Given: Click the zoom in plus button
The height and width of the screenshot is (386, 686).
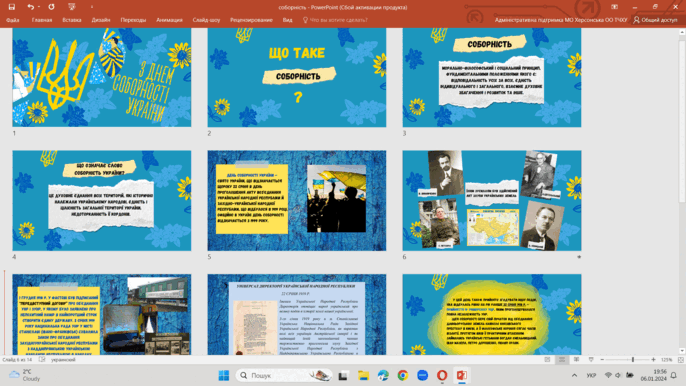Looking at the screenshot, I should [x=654, y=360].
